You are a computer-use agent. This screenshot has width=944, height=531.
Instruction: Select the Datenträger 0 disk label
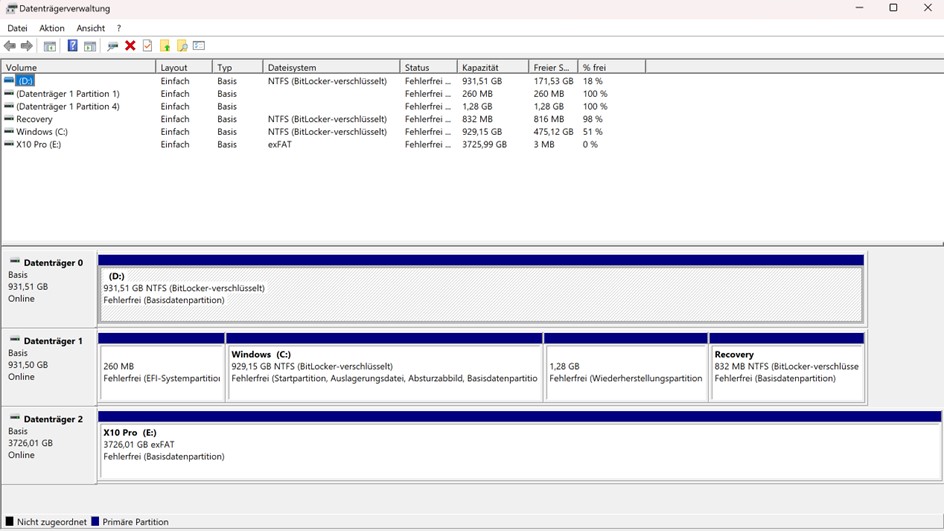click(53, 262)
